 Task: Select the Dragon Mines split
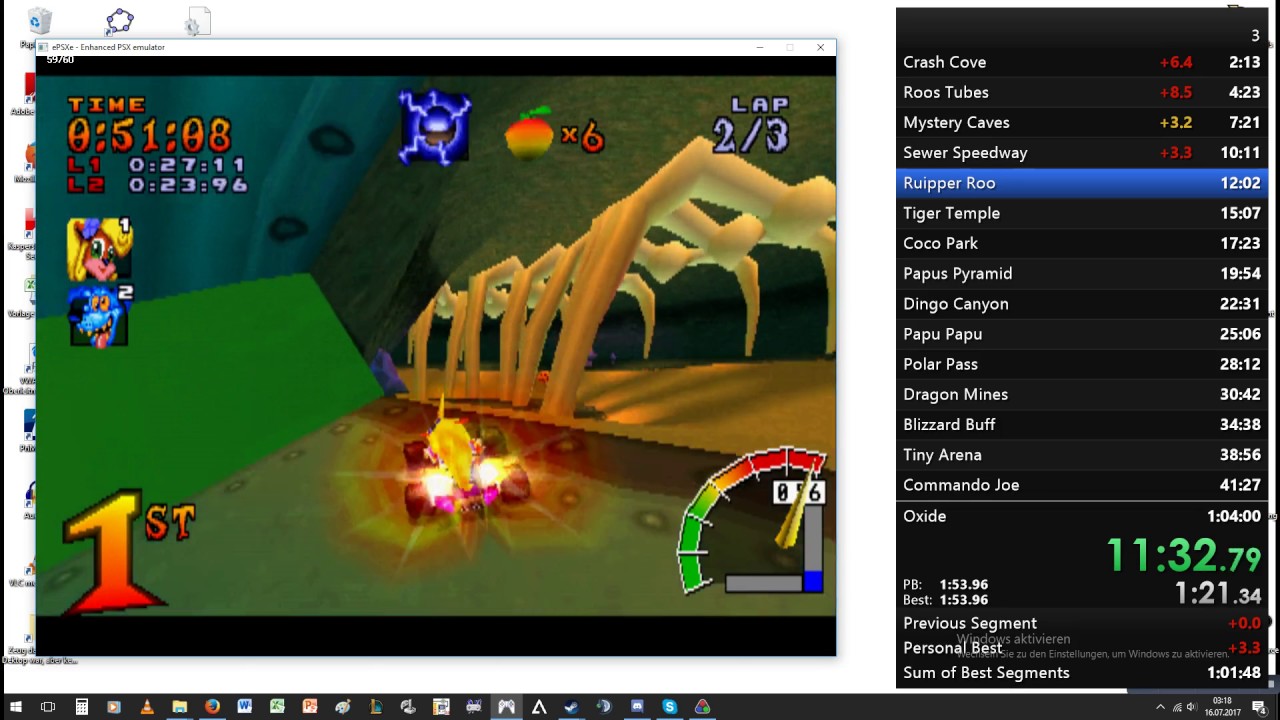pyautogui.click(x=1081, y=394)
